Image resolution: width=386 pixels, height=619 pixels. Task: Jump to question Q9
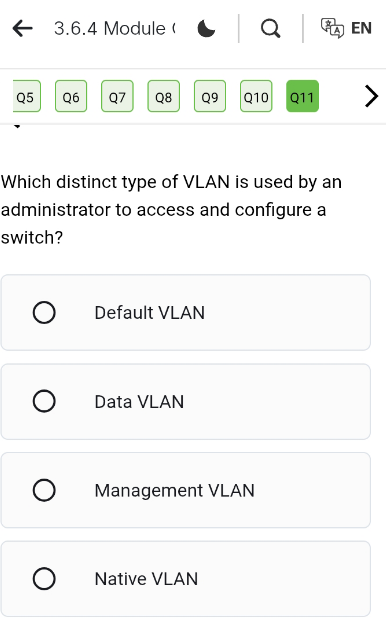pos(210,96)
